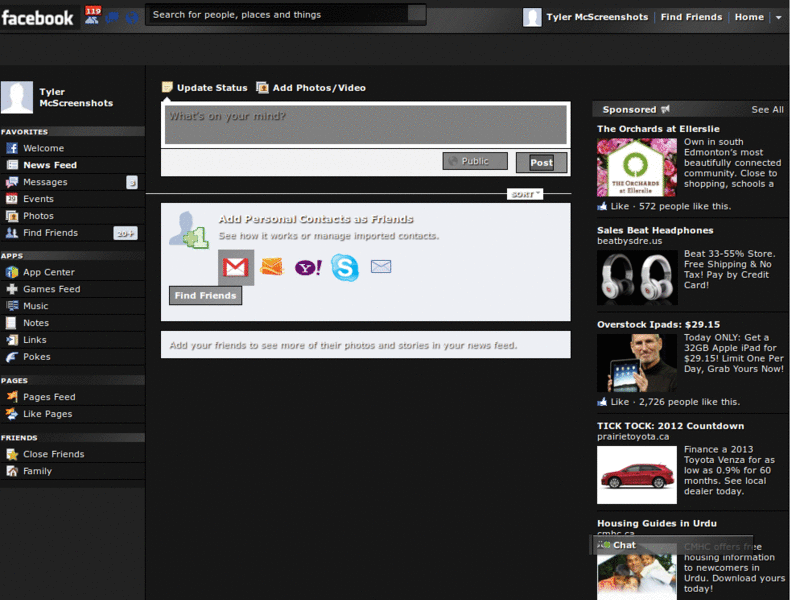Viewport: 800px width, 600px height.
Task: Click See All in Sponsored section
Action: pos(767,110)
